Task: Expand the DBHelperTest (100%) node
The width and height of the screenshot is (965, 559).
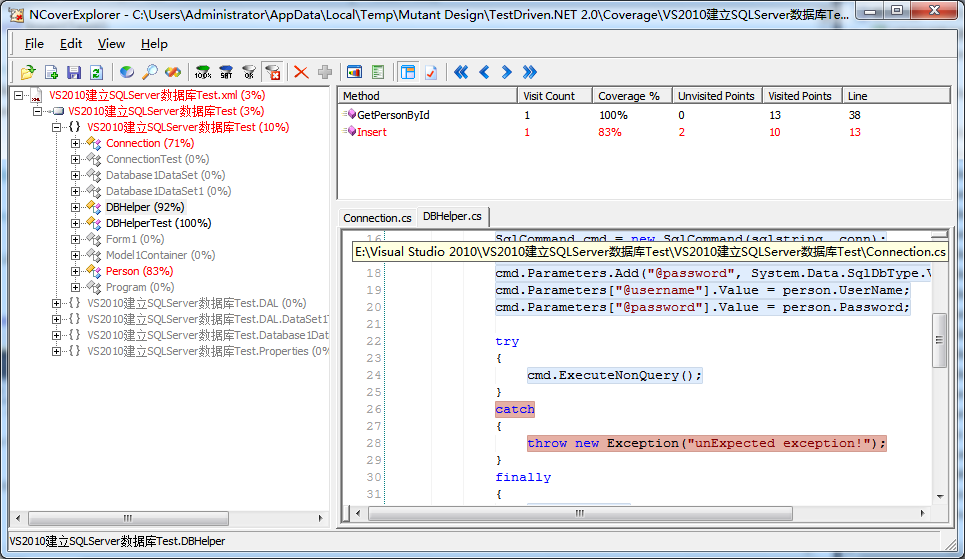Action: click(76, 223)
